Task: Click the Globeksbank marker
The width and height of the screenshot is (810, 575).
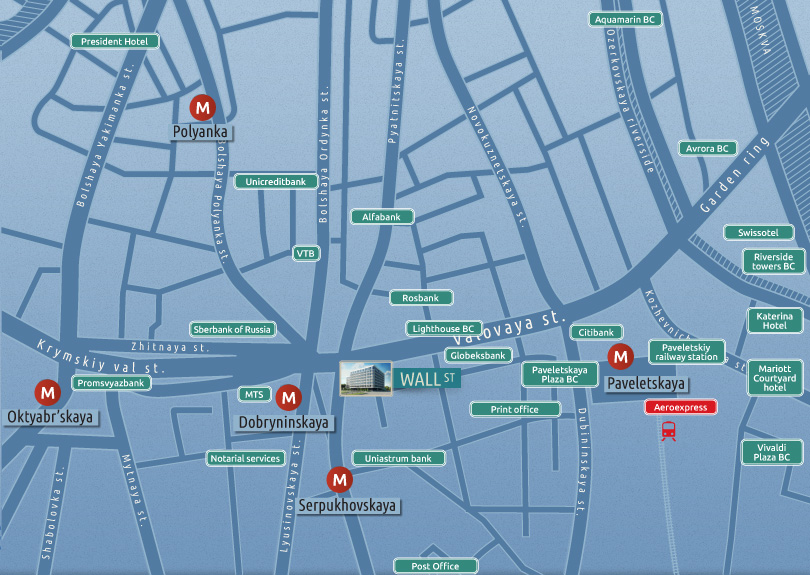Action: point(478,355)
